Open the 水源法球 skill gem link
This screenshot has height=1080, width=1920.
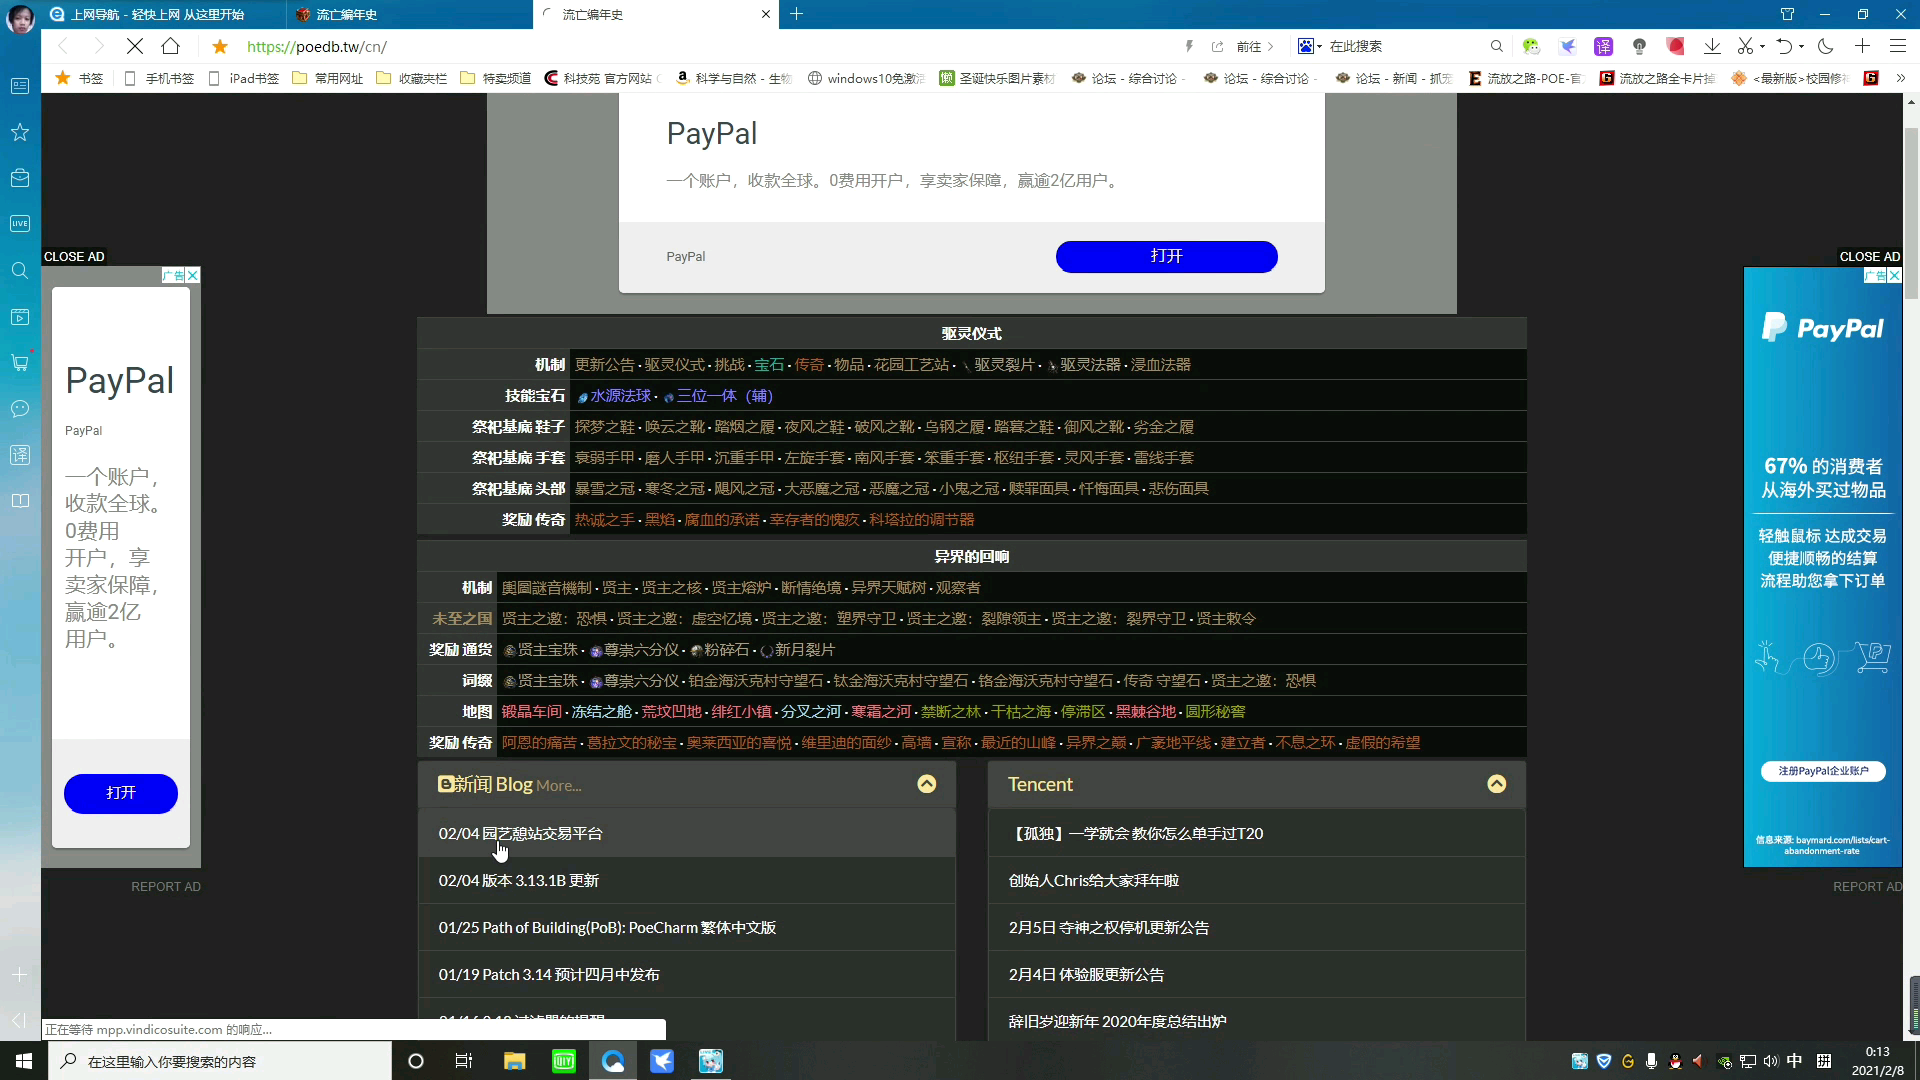(620, 396)
